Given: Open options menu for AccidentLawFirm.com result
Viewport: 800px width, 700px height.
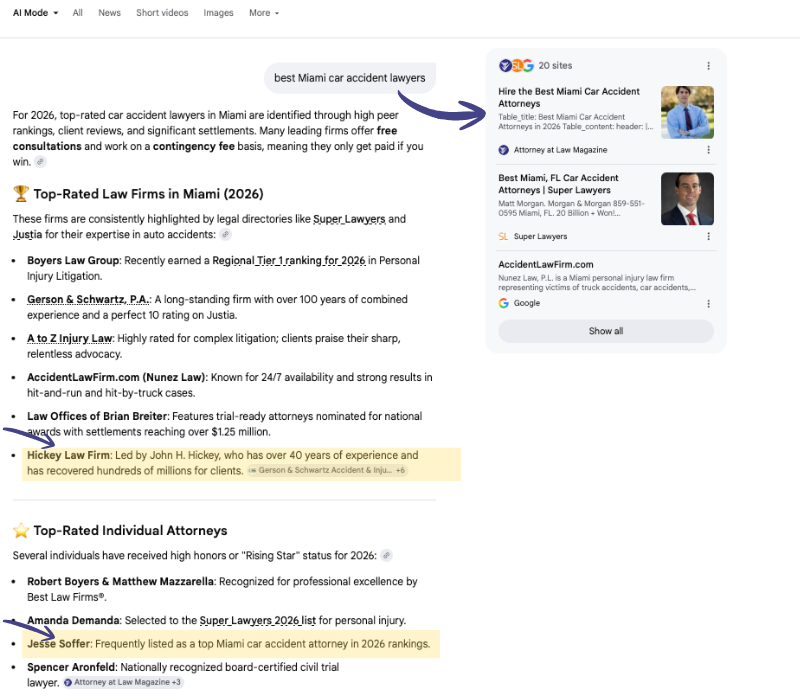Looking at the screenshot, I should click(708, 304).
